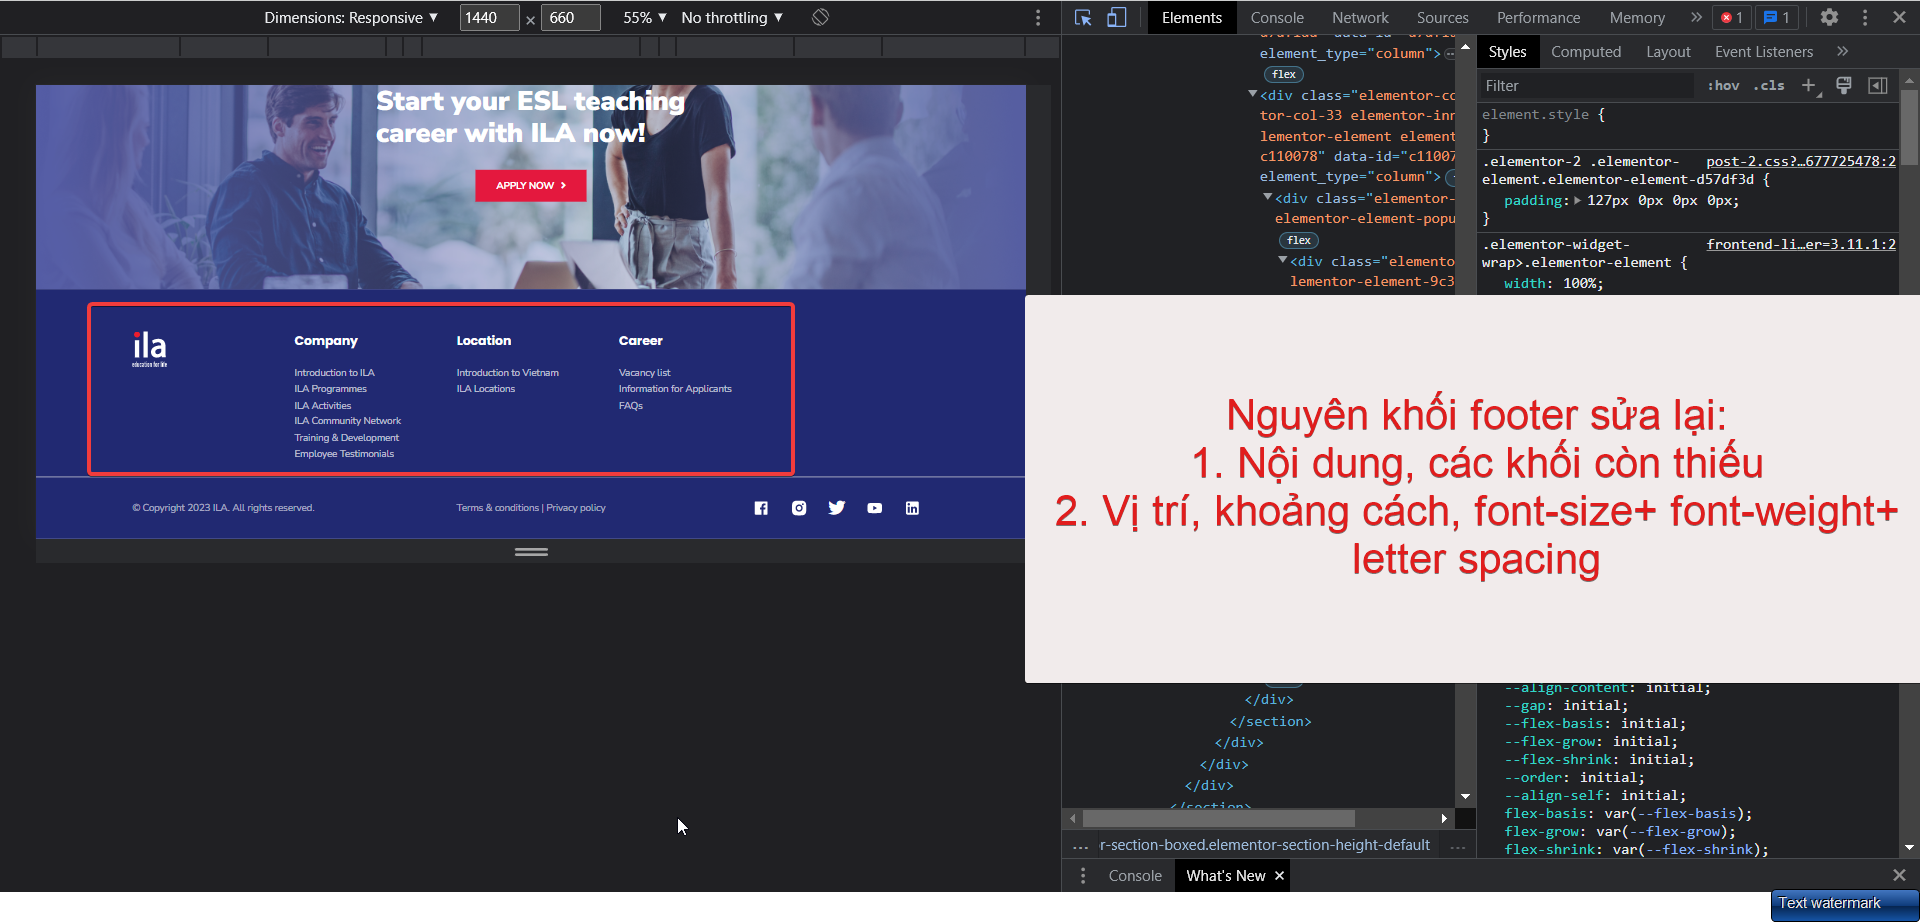
Task: Toggle the element state :hov button
Action: pos(1723,86)
